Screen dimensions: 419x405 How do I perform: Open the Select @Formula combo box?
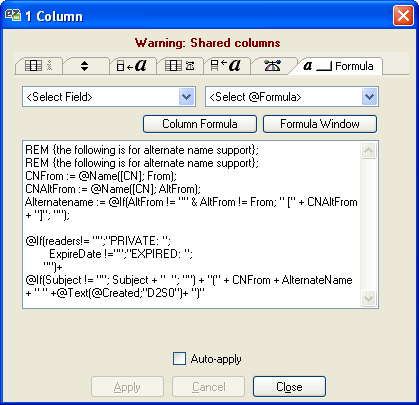click(292, 97)
